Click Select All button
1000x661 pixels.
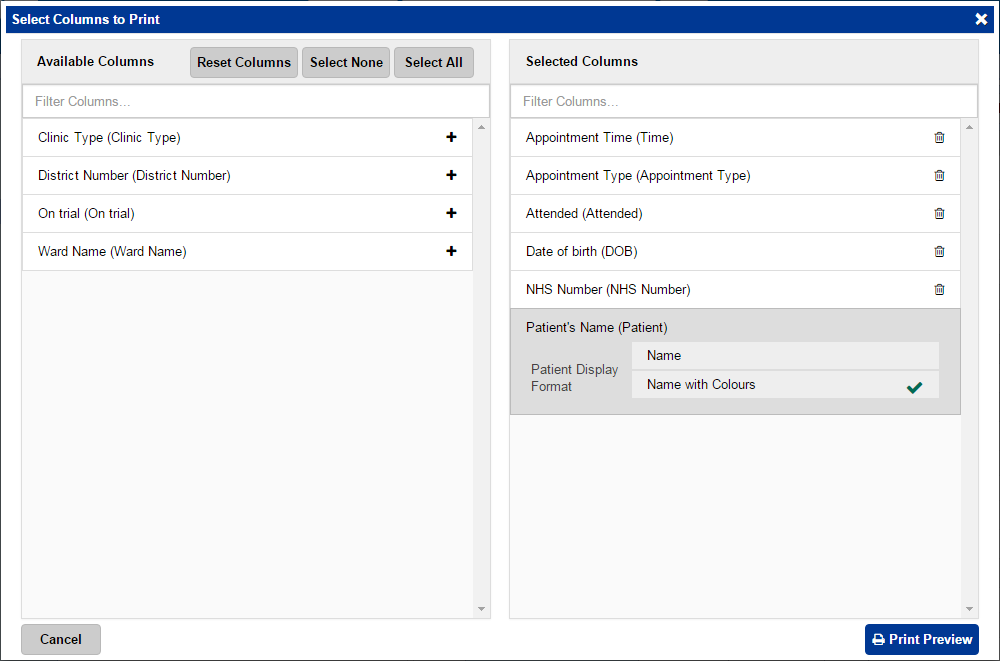click(433, 62)
